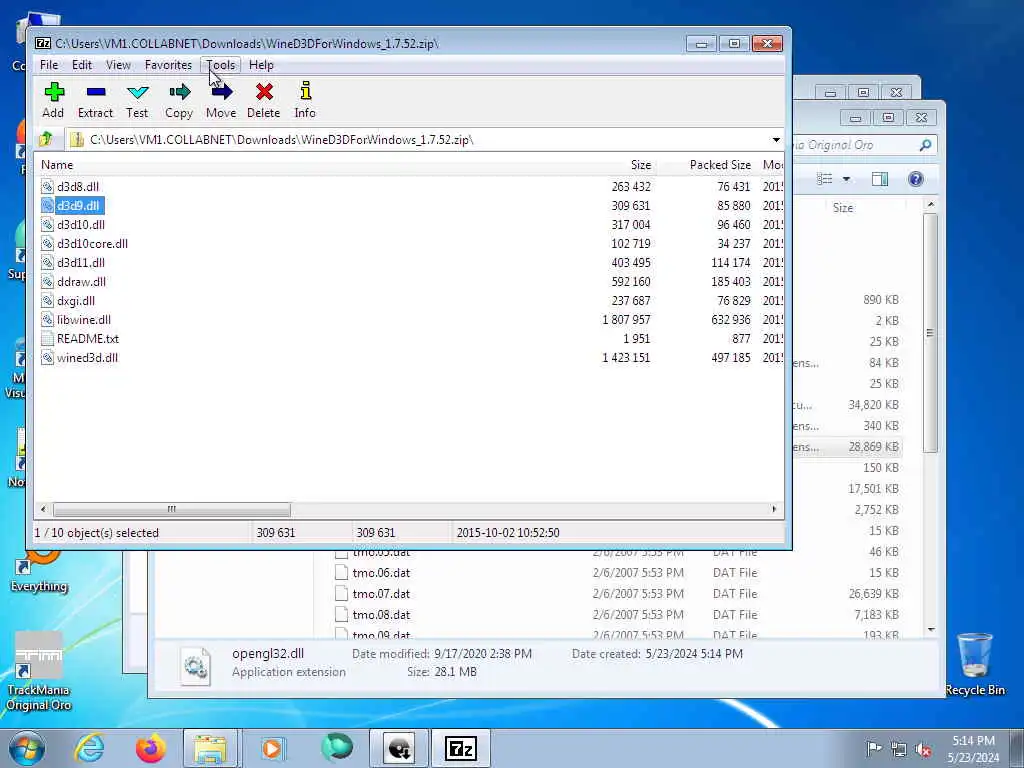The height and width of the screenshot is (768, 1024).
Task: Run the Test archive tool
Action: pyautogui.click(x=137, y=100)
